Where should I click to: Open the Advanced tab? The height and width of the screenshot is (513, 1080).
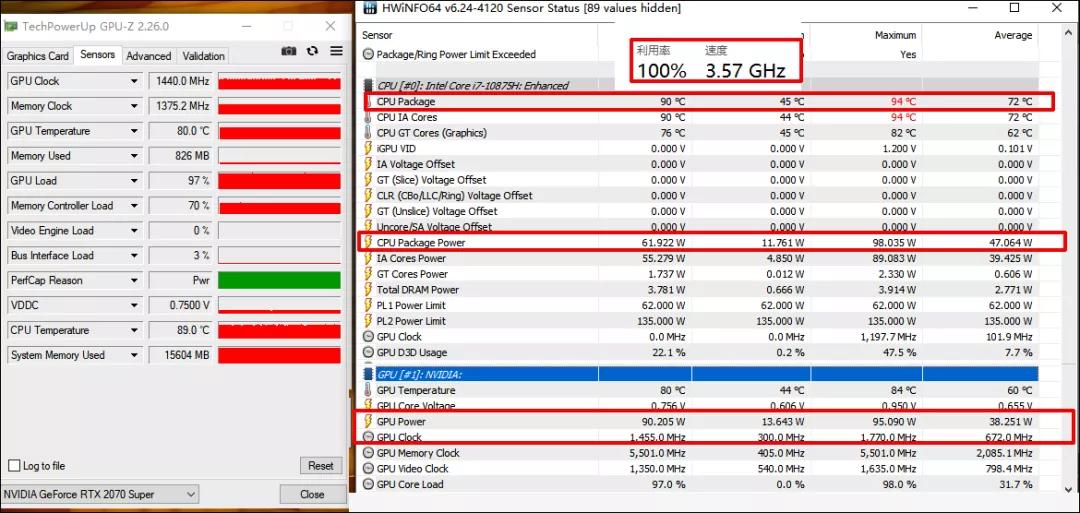pos(149,56)
